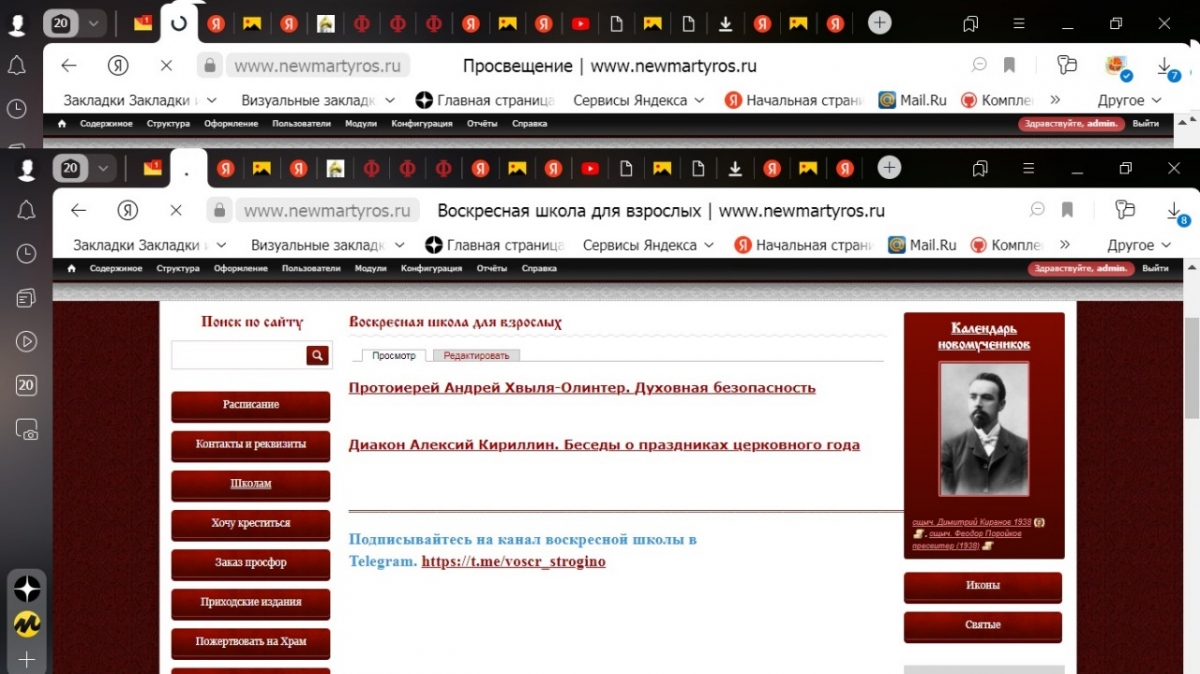Open the screenshot tool in the browser sidebar
This screenshot has width=1200, height=674.
27,430
